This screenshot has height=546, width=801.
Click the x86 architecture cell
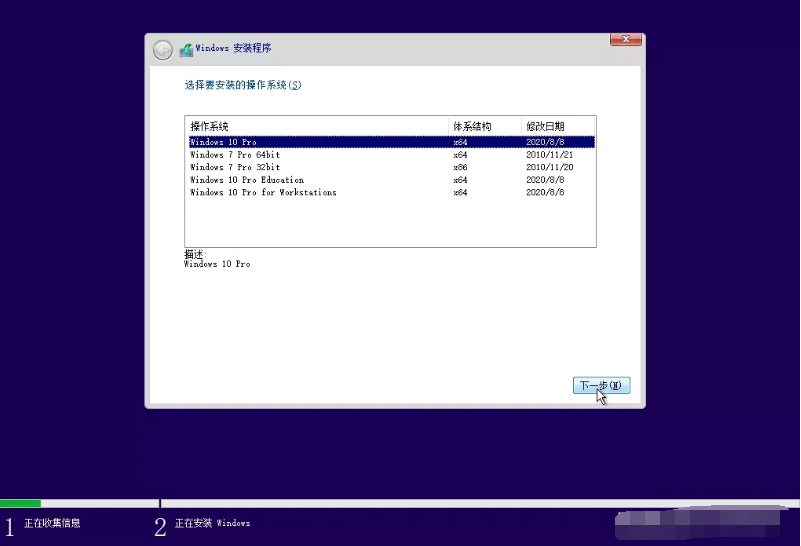460,167
